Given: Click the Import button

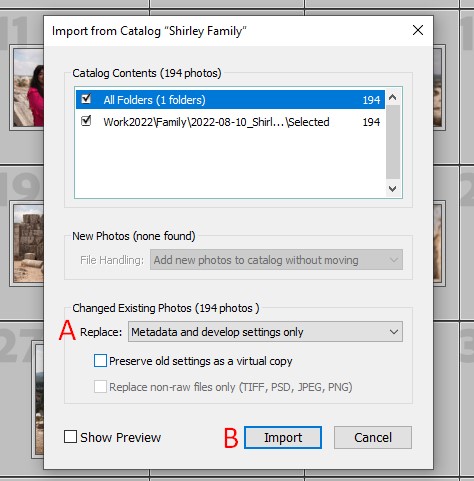Looking at the screenshot, I should [x=283, y=437].
